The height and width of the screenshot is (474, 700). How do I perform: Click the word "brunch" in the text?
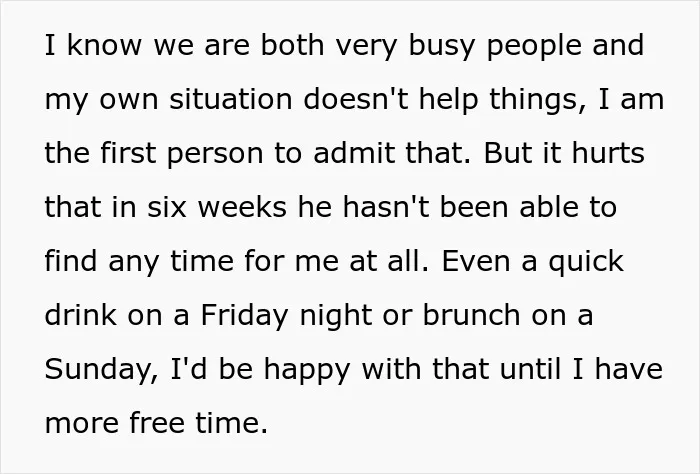click(x=471, y=315)
